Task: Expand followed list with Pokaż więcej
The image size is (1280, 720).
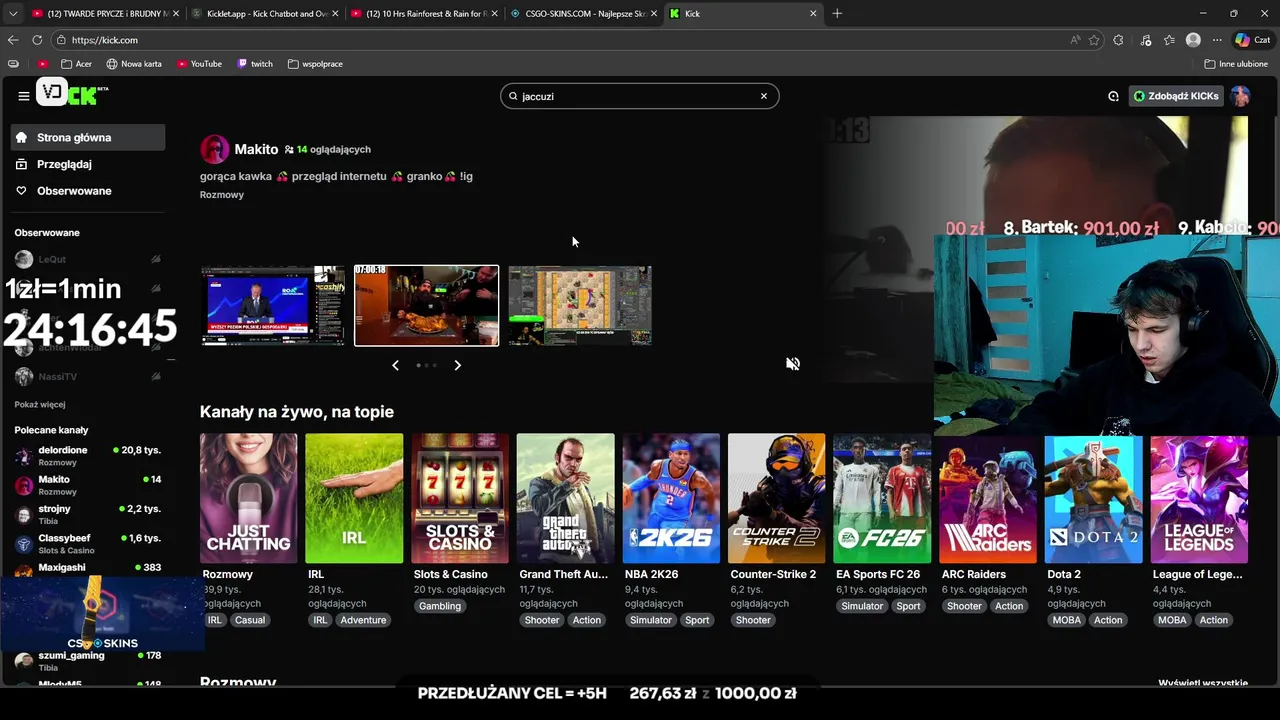Action: (x=40, y=405)
